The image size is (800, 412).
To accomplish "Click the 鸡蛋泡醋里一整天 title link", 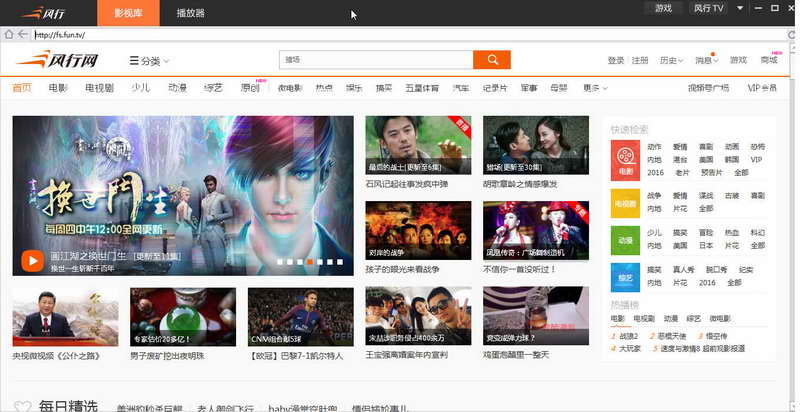I will (x=516, y=355).
